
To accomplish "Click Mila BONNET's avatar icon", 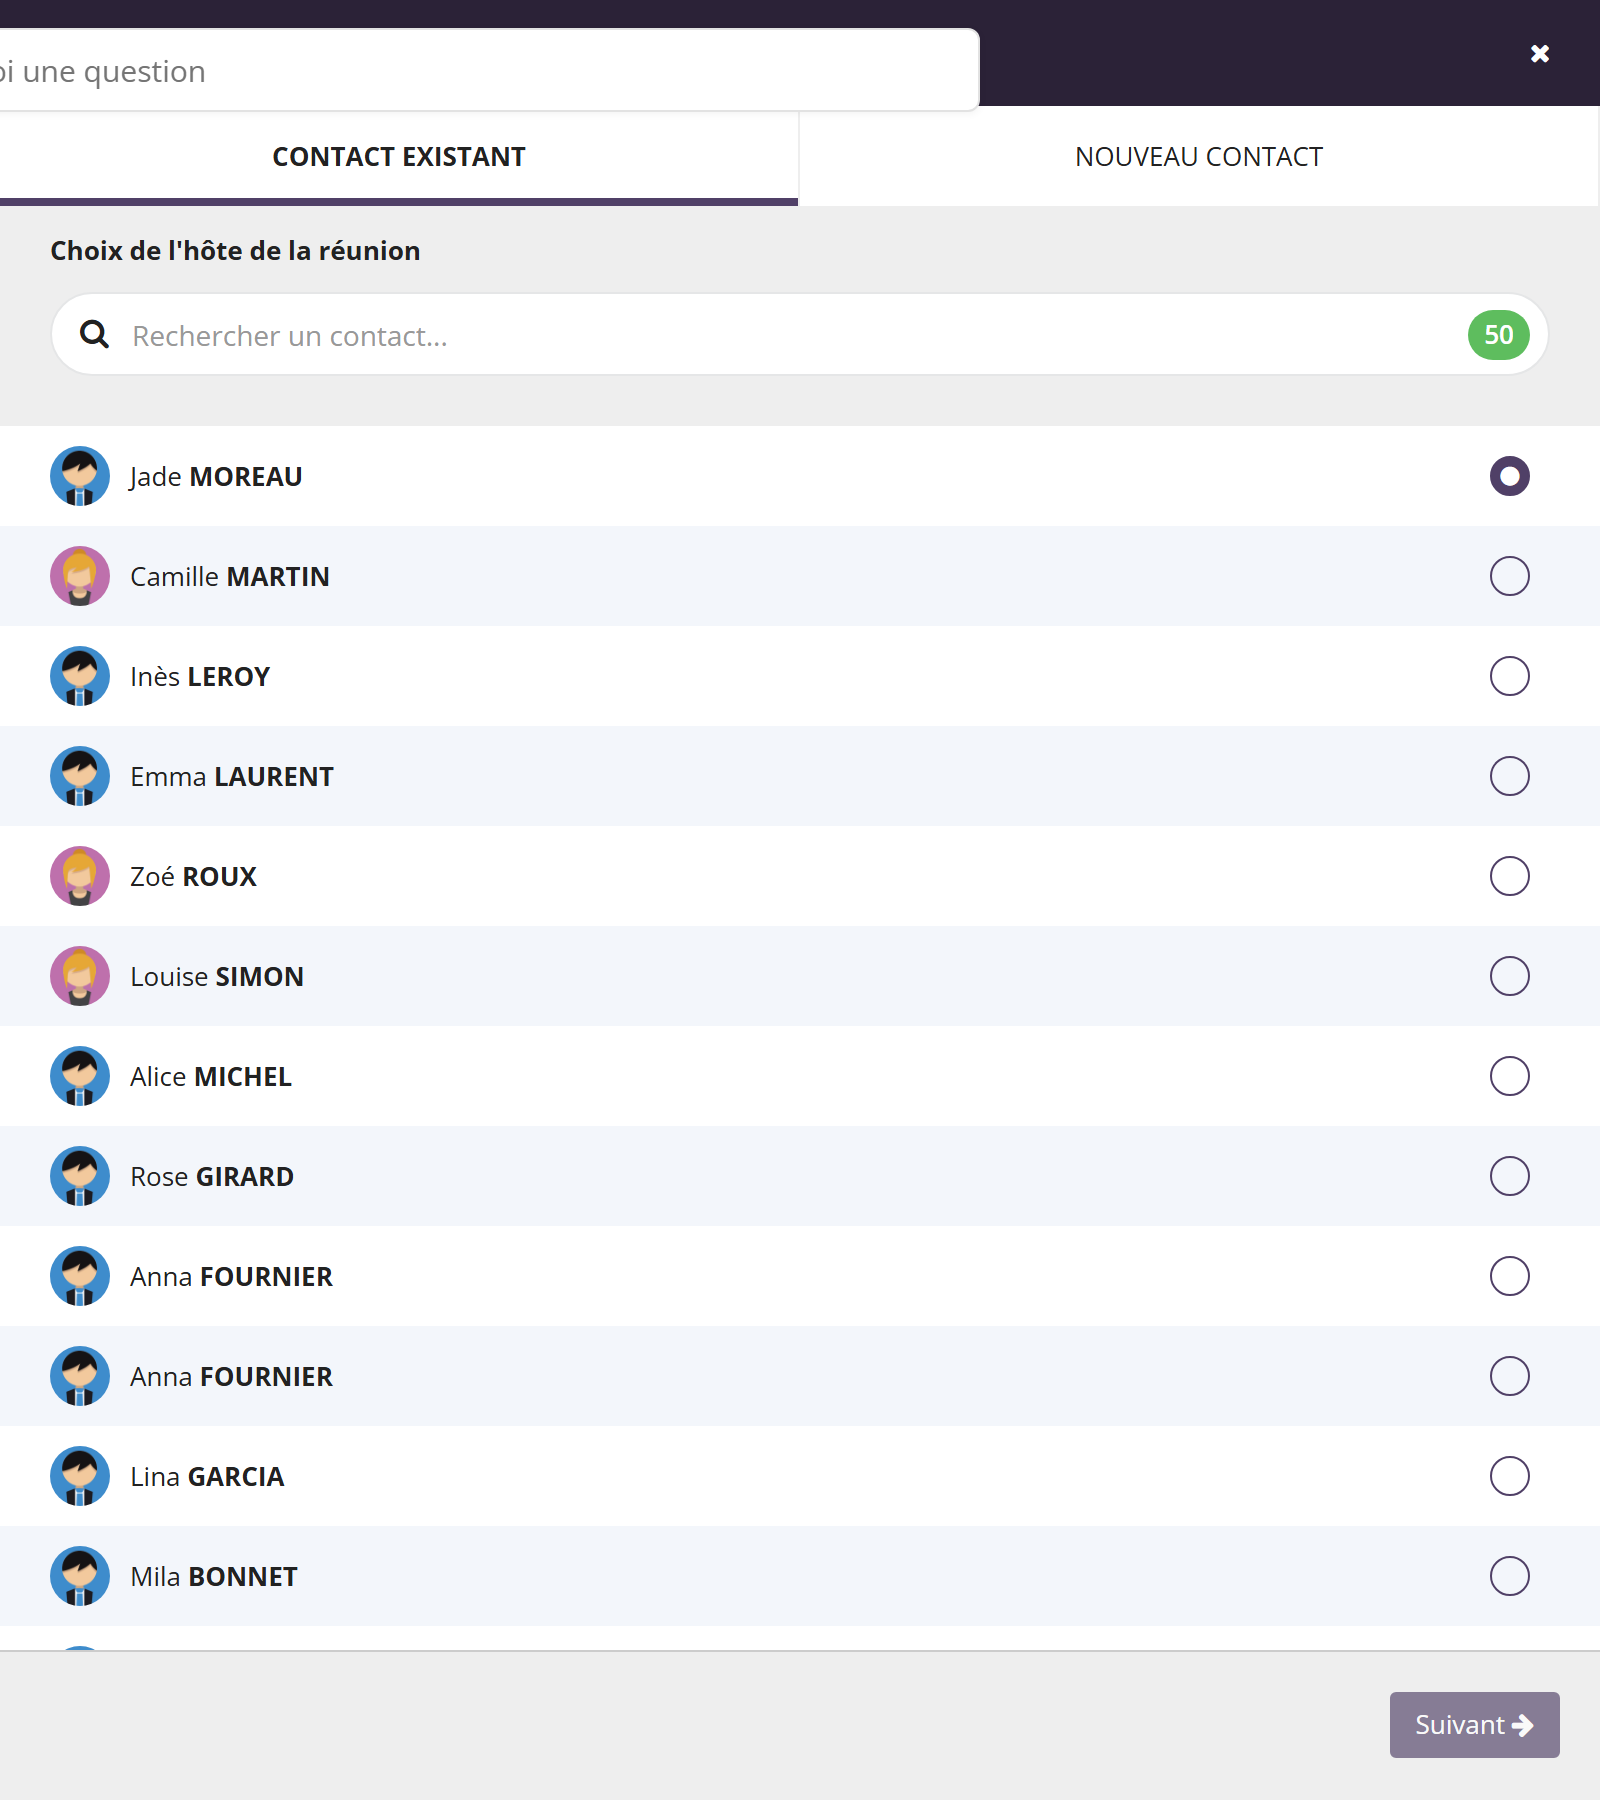I will pos(80,1576).
